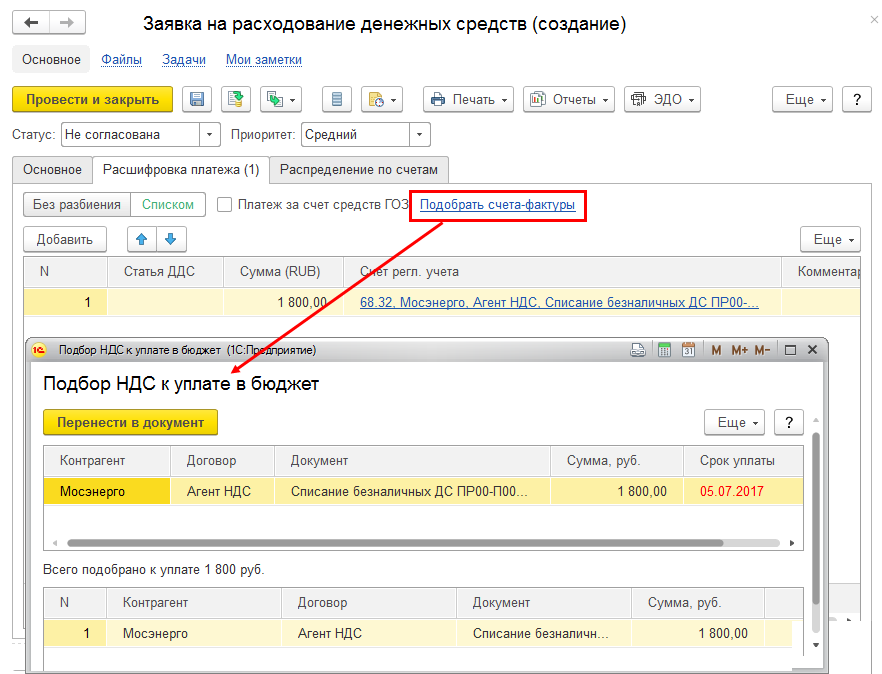
Task: Open the calendar icon in popup title bar
Action: click(688, 351)
